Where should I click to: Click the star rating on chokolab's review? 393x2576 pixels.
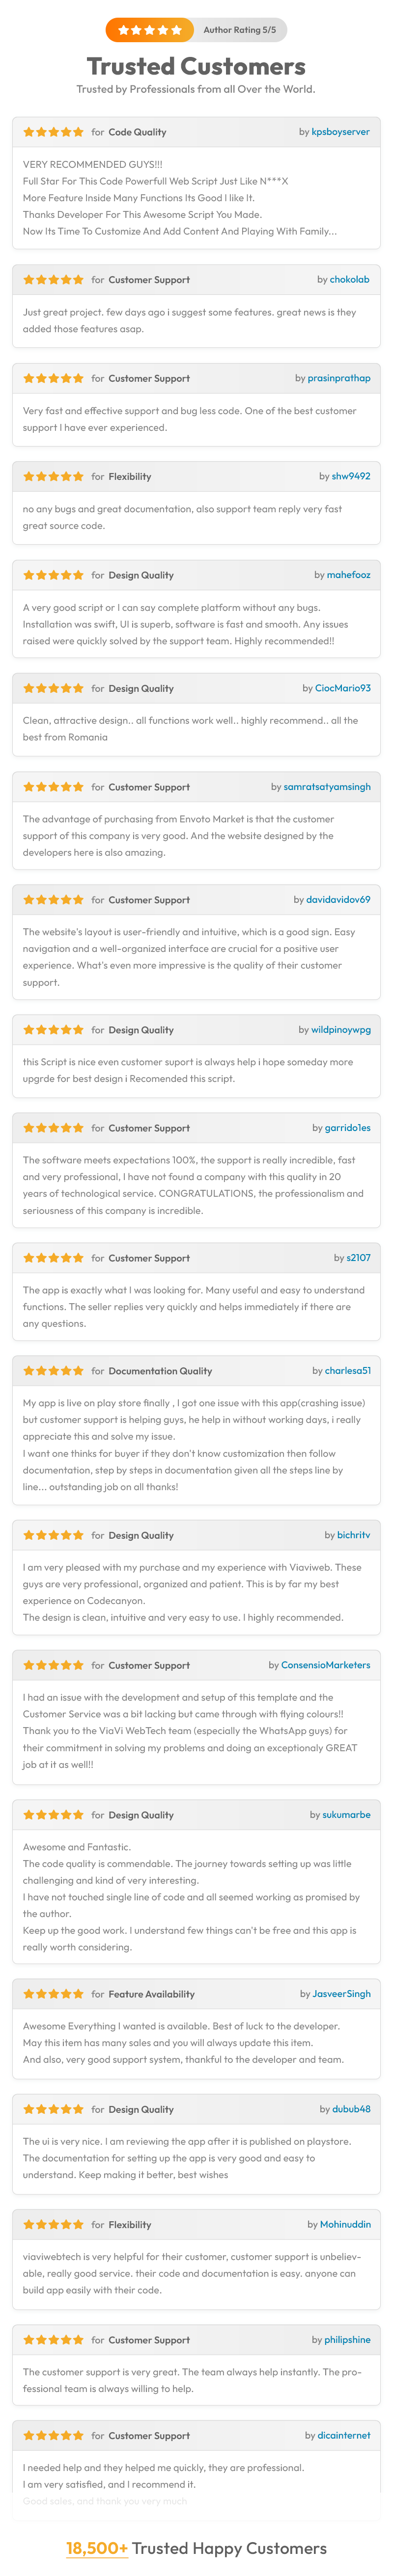(53, 280)
